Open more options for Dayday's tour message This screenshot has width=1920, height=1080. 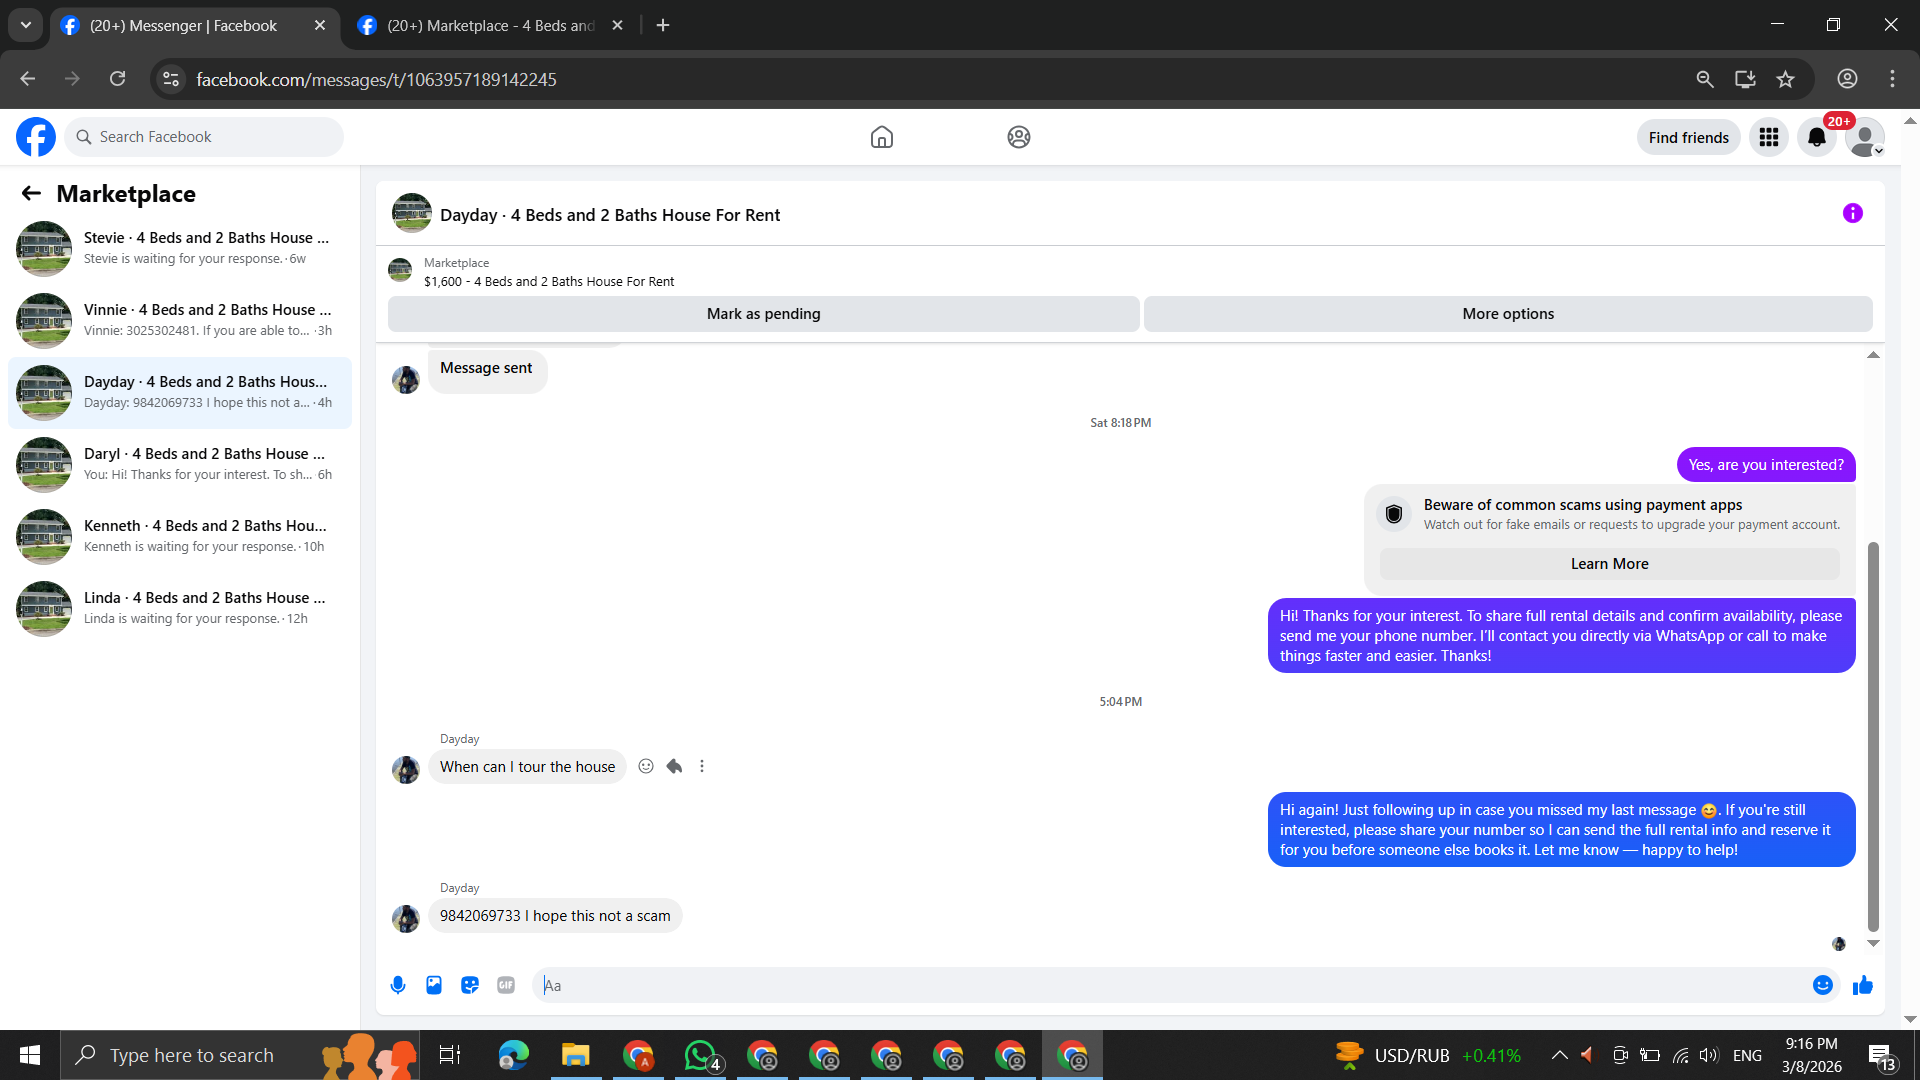(x=702, y=766)
